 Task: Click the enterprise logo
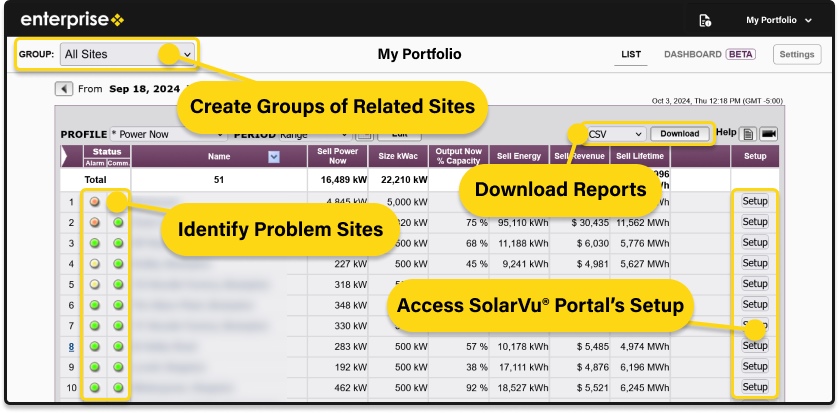(72, 19)
